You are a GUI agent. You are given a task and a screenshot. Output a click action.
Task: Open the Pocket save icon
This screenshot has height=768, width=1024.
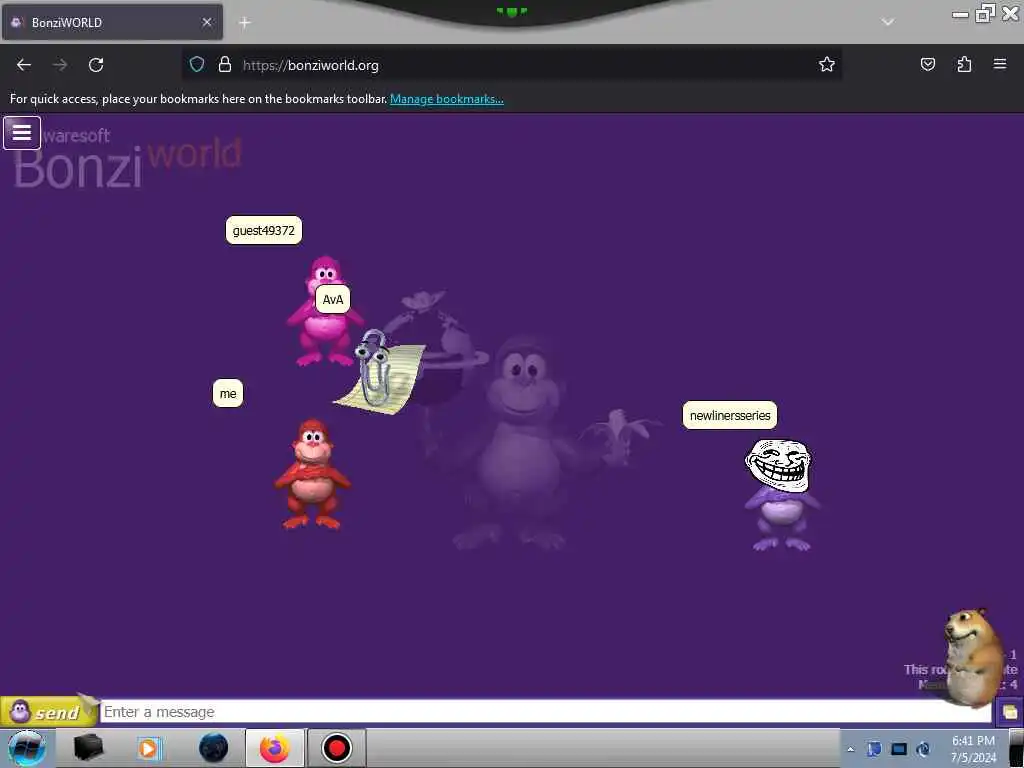[927, 64]
